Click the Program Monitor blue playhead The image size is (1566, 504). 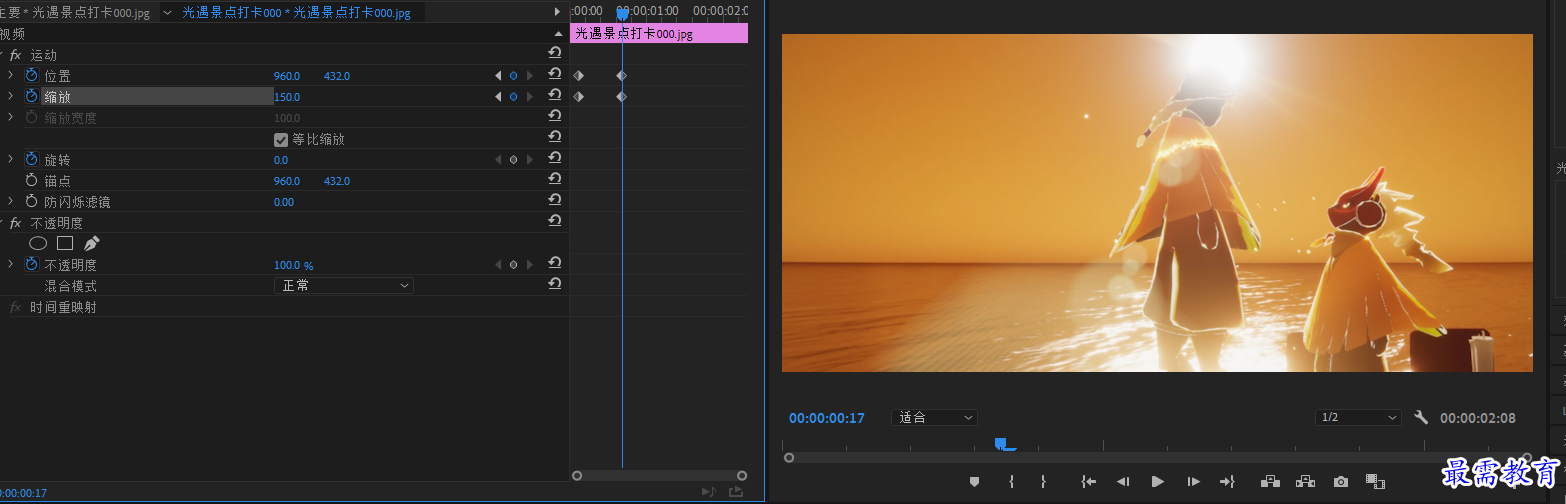1001,444
